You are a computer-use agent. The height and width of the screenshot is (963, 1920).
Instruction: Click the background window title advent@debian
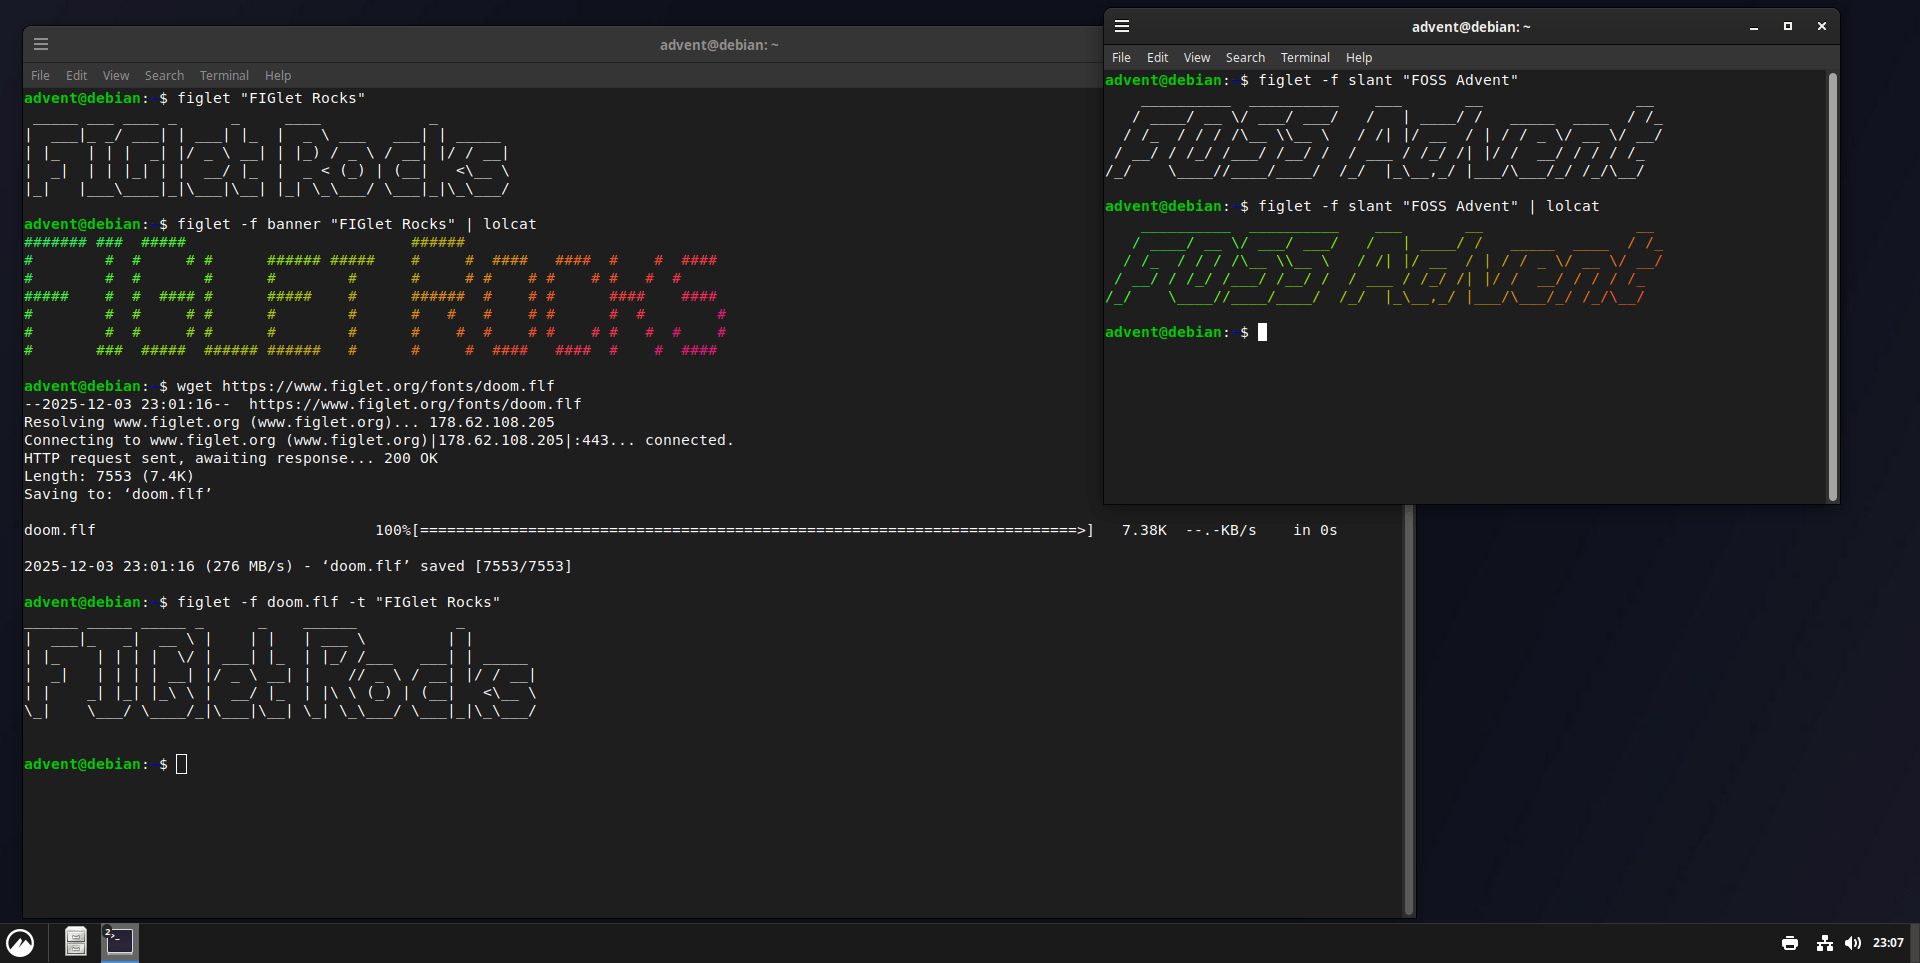pos(719,45)
